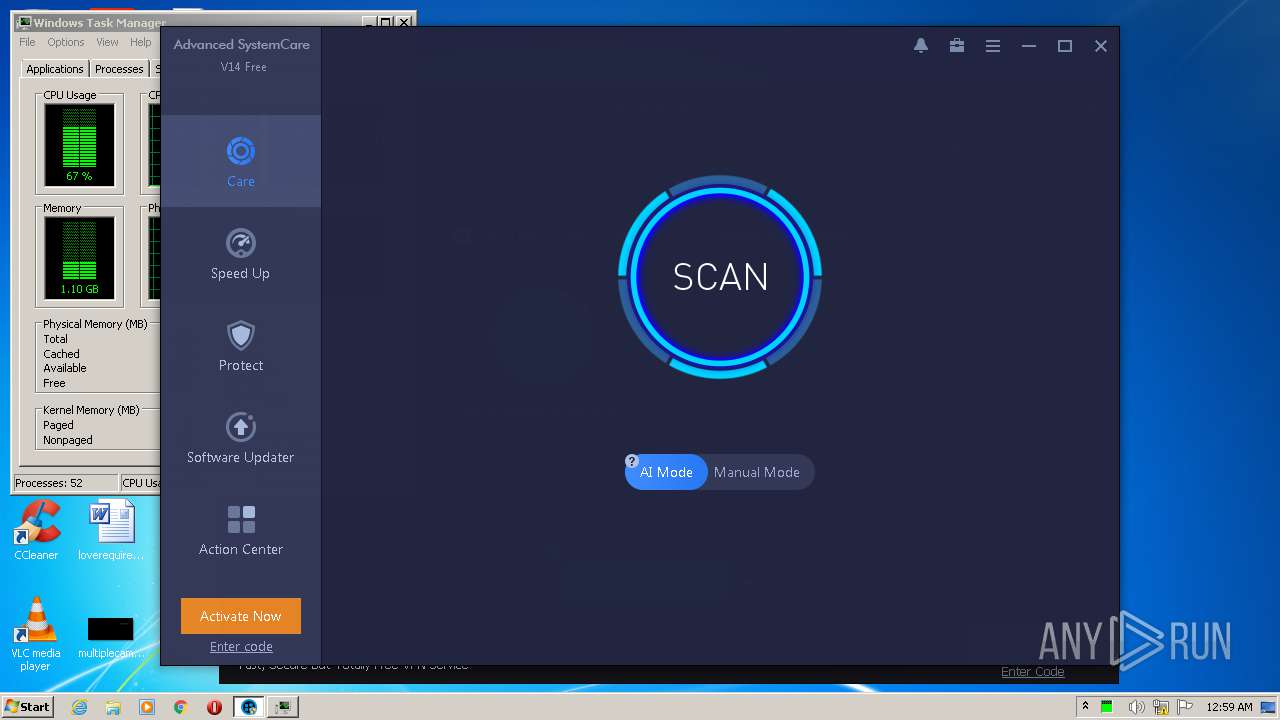Click the Memory 1.10 GB meter

click(79, 258)
